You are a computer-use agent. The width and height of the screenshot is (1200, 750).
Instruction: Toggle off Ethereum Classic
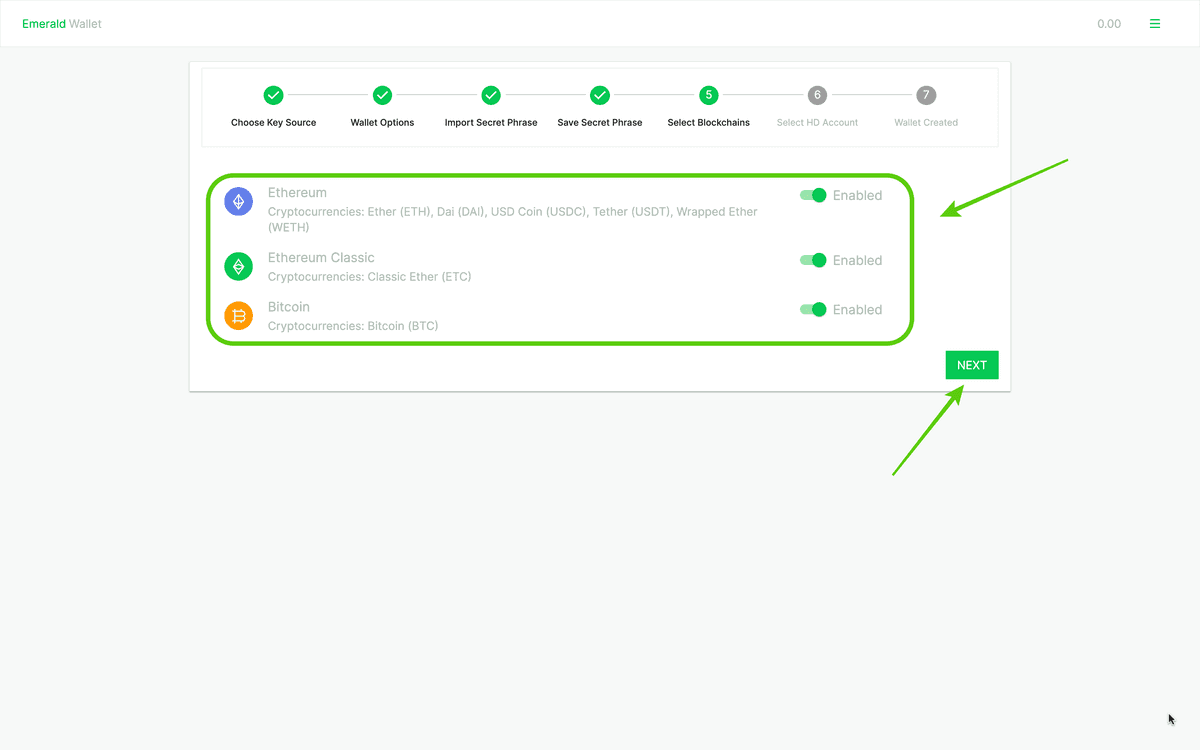click(x=812, y=260)
